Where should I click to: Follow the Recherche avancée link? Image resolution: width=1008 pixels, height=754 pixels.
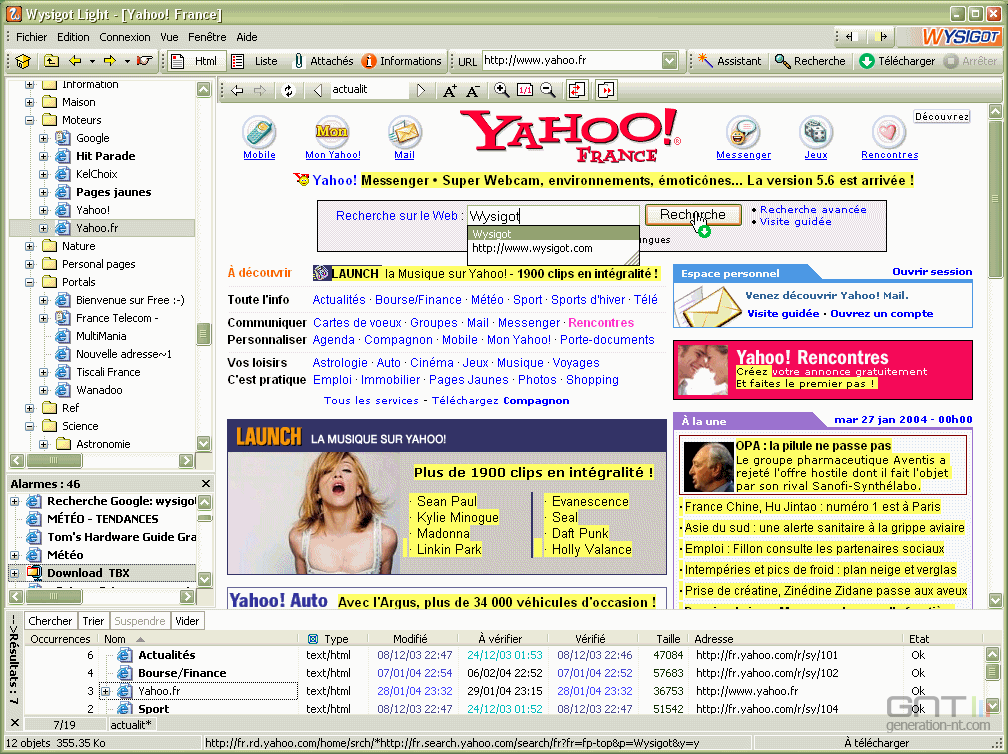pos(813,210)
